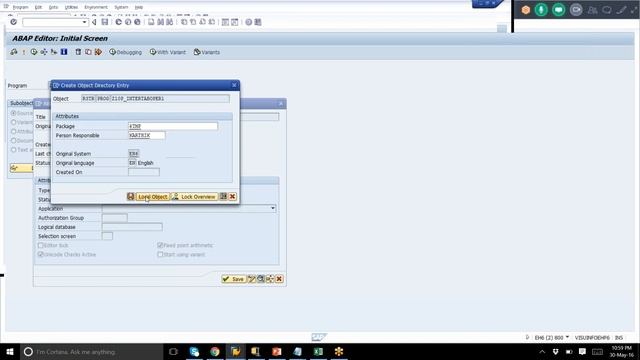Close the Create Object Directory Entry dialog

pyautogui.click(x=234, y=85)
